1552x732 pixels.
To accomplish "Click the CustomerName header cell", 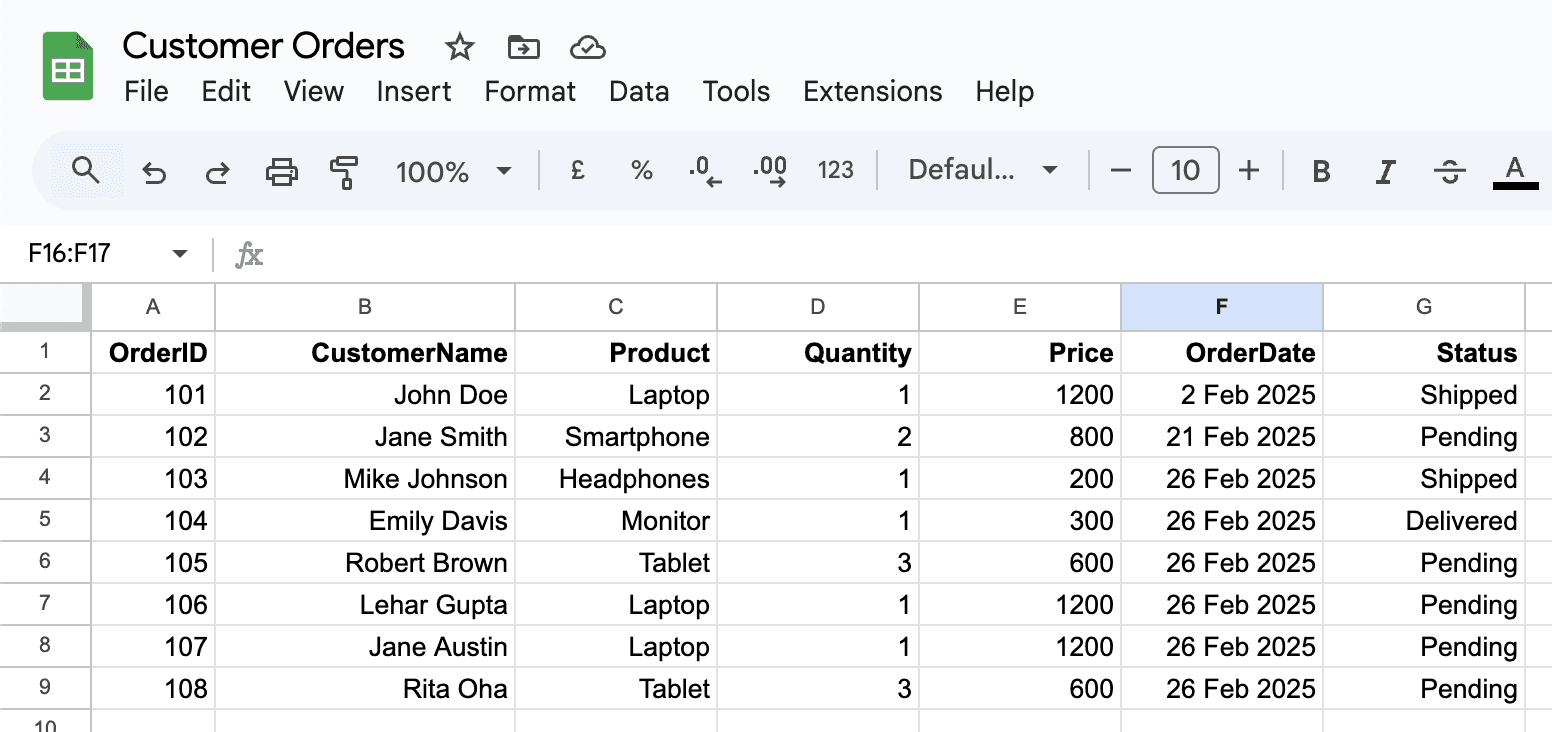I will pos(365,352).
